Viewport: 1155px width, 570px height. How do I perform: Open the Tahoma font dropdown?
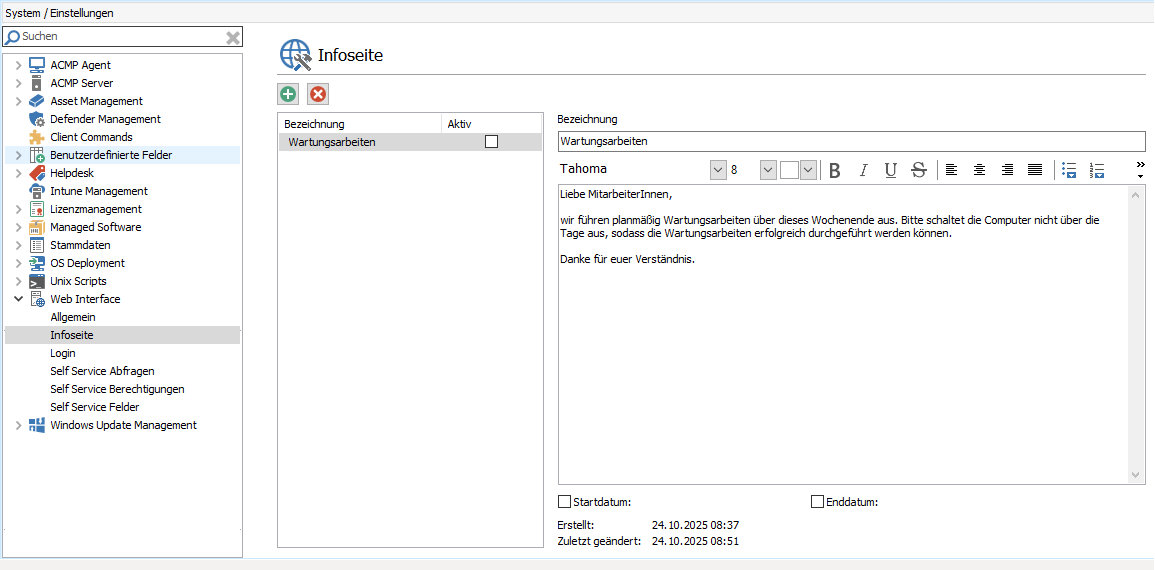[x=718, y=170]
